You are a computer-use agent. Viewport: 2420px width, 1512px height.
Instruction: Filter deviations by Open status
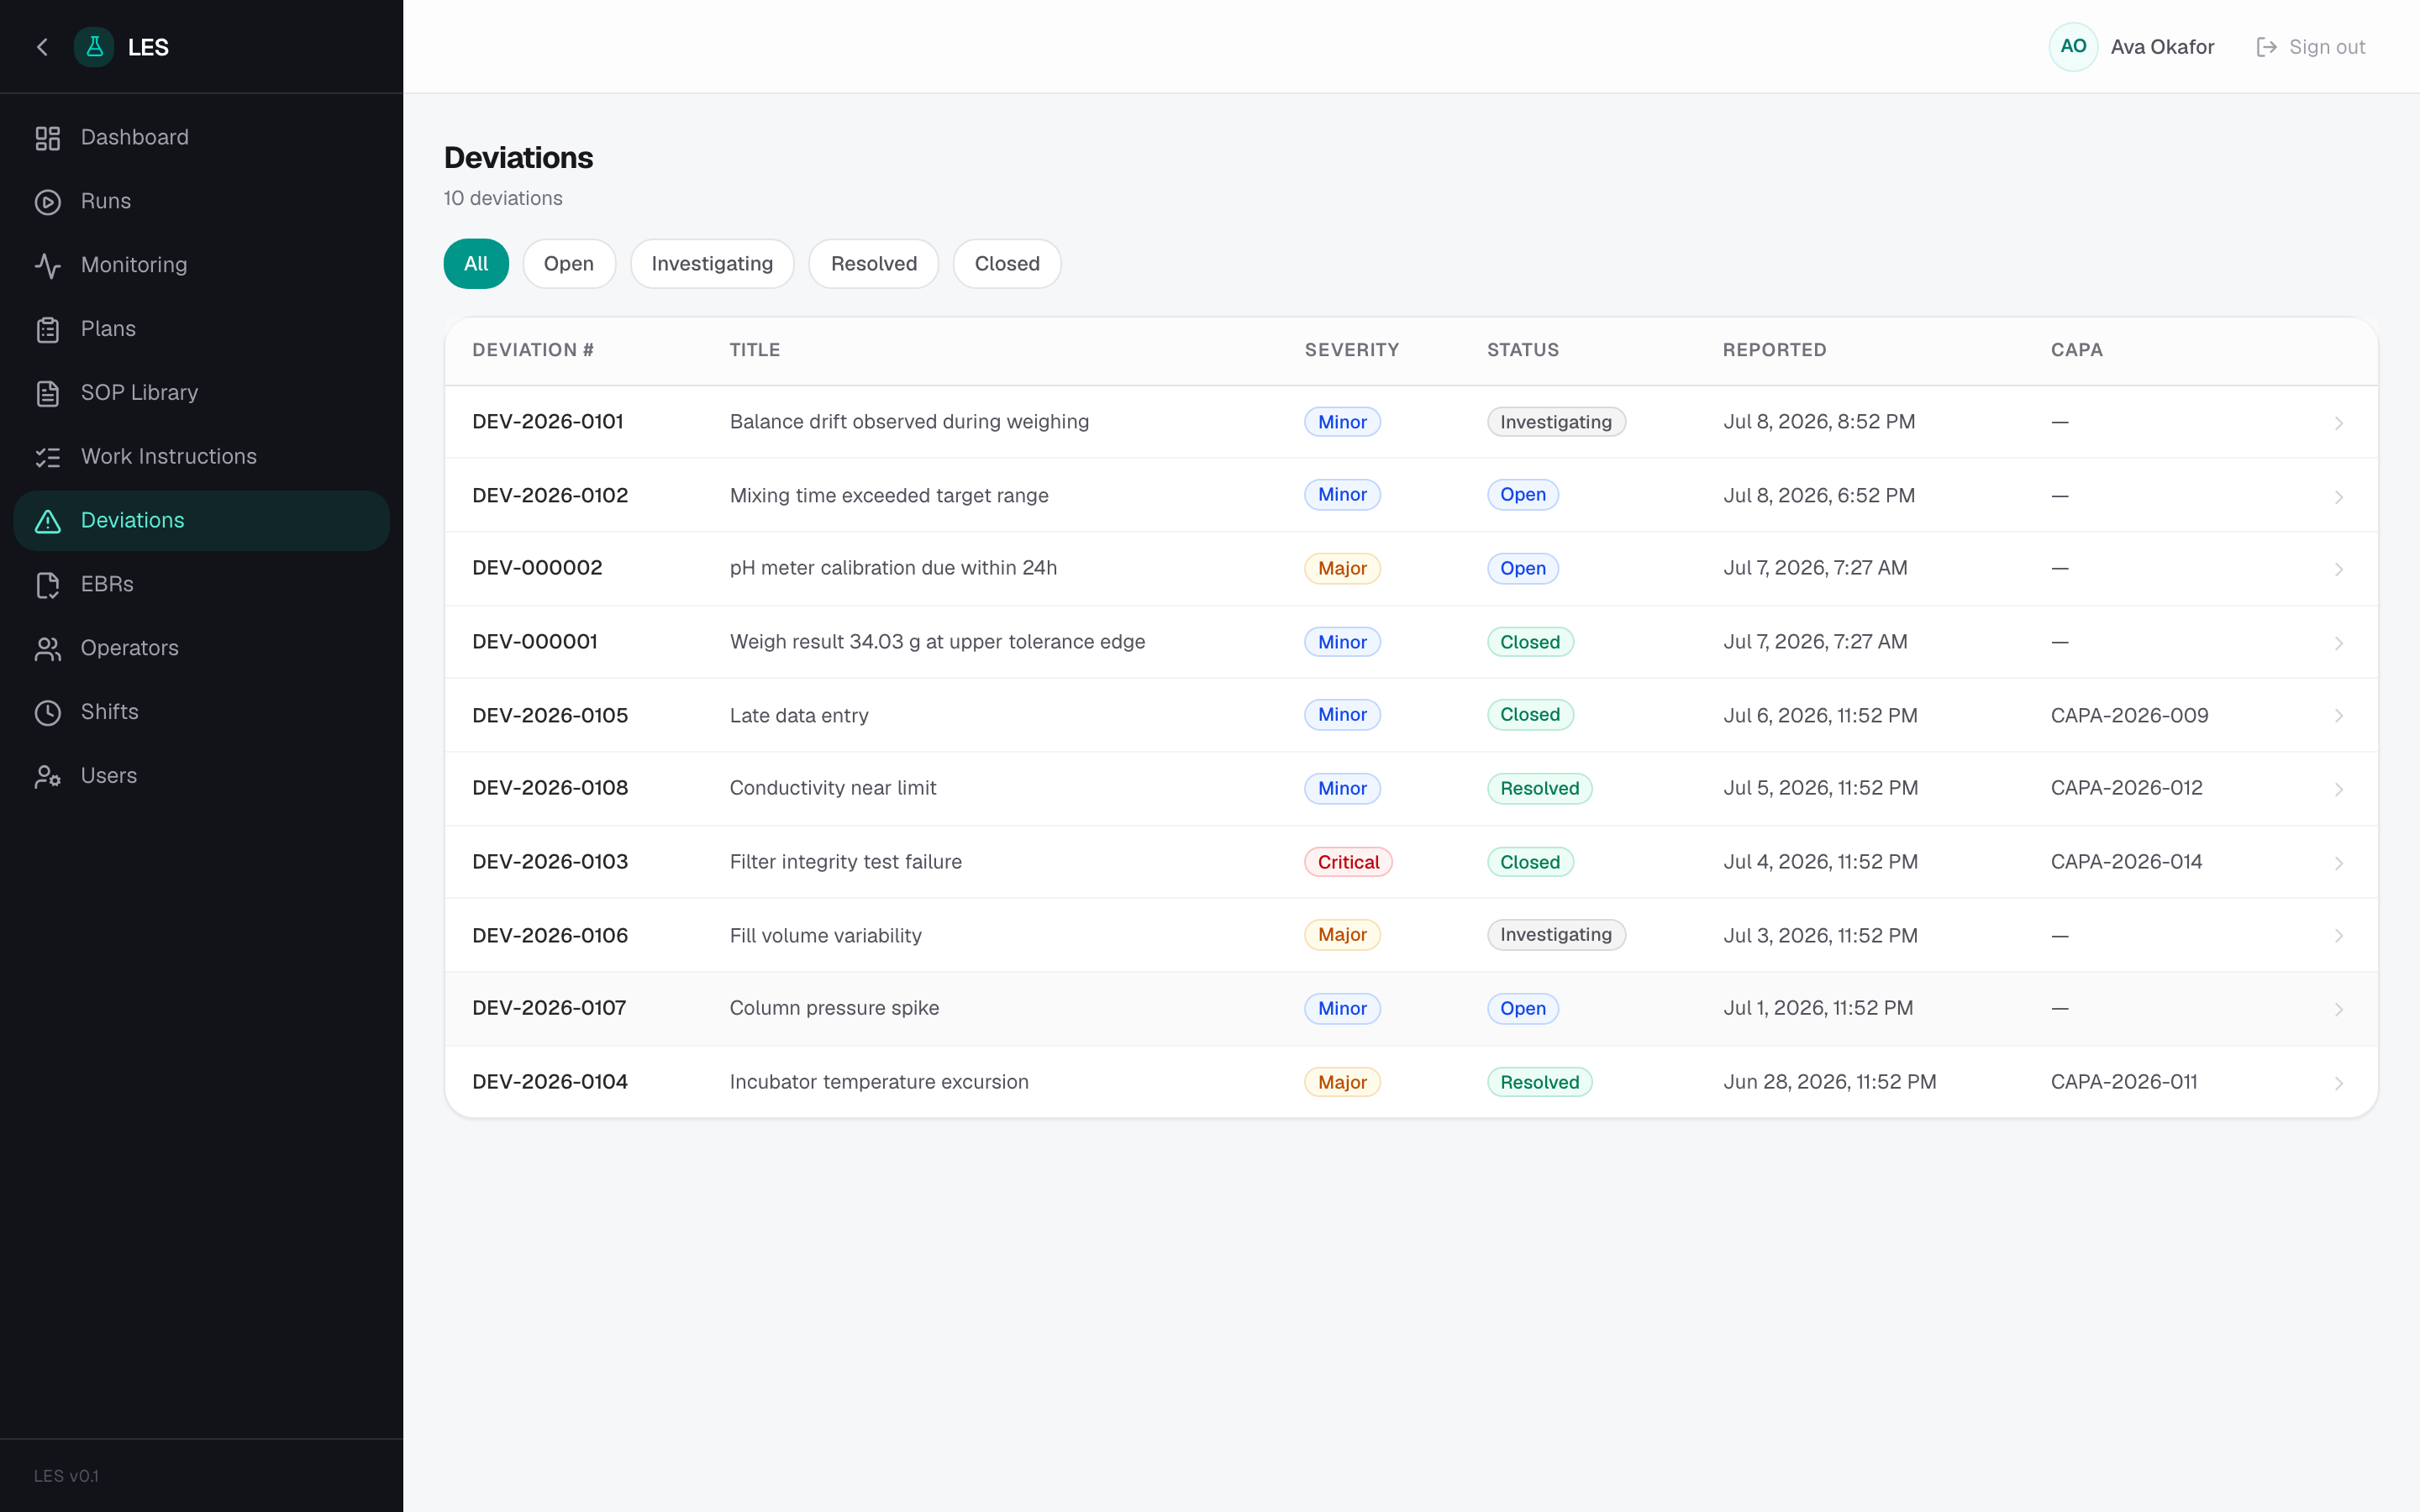[569, 264]
